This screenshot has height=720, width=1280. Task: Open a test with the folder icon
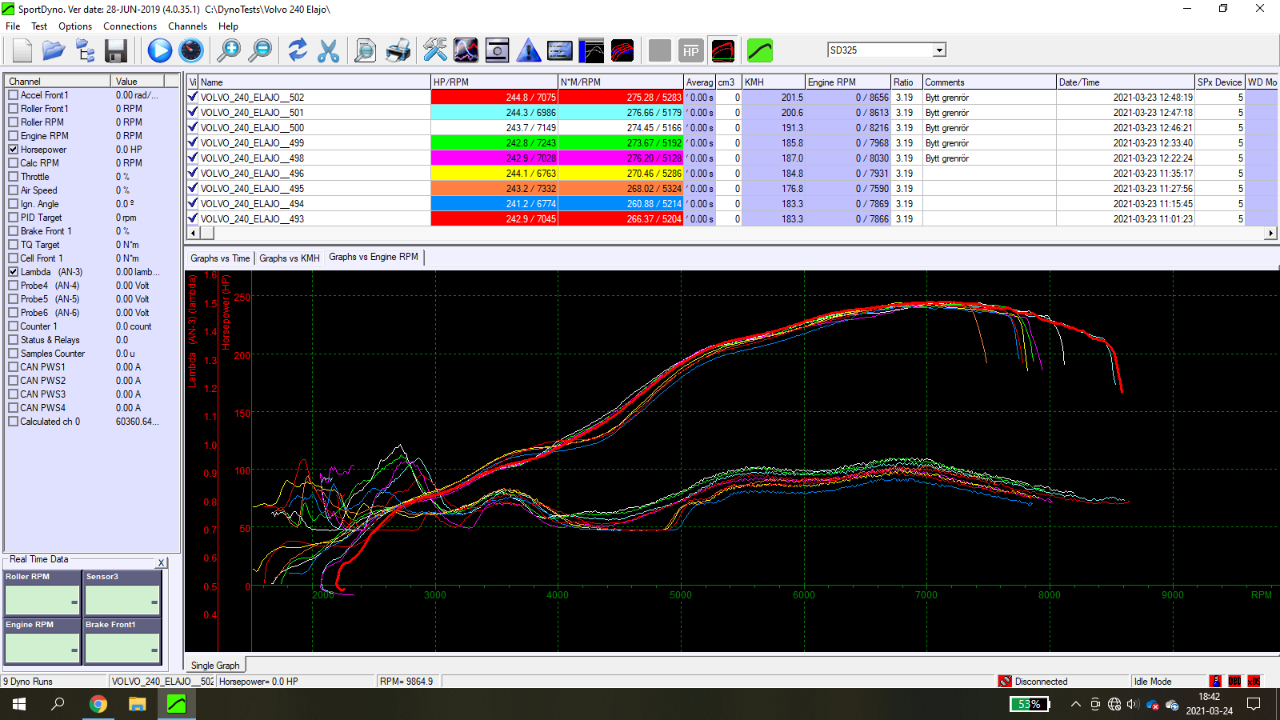click(54, 50)
